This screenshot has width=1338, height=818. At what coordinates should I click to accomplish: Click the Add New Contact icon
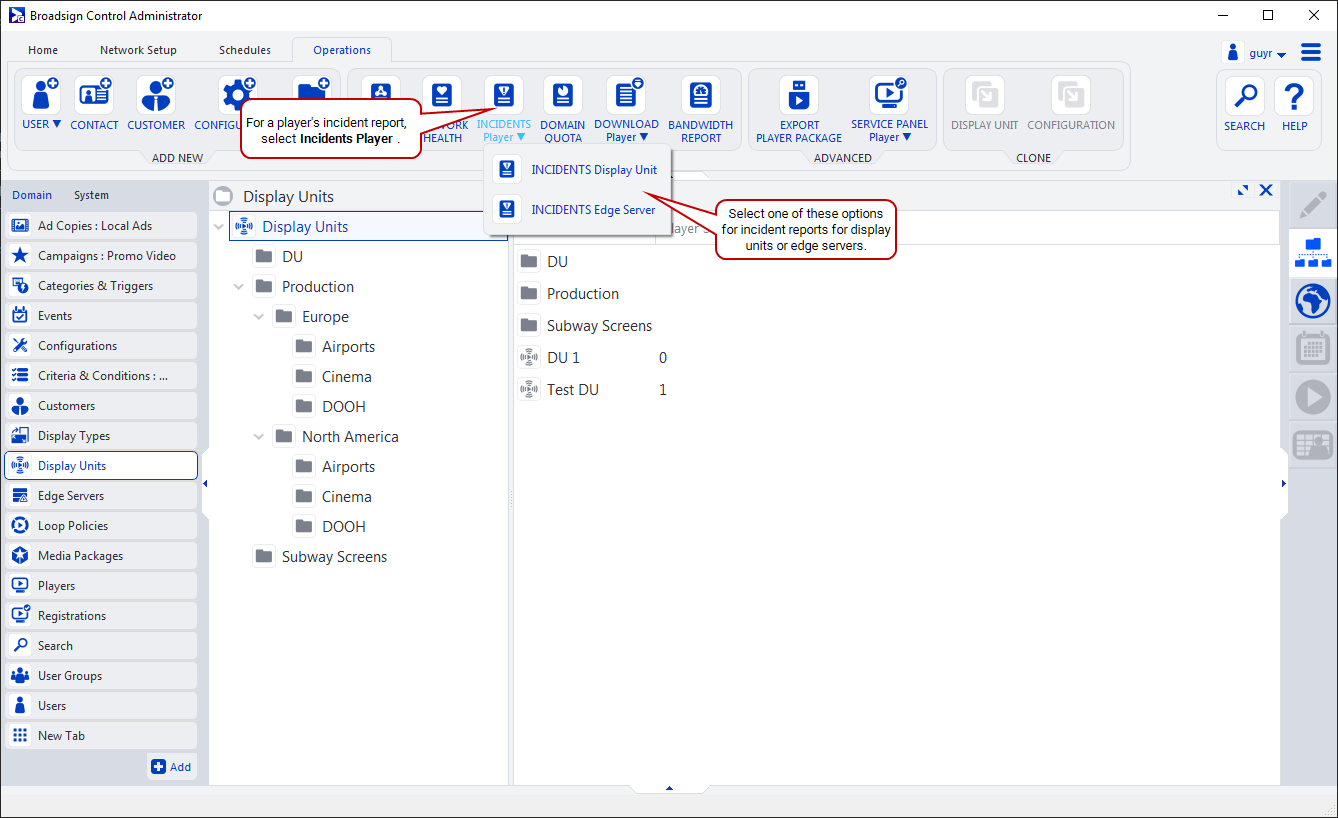[94, 96]
